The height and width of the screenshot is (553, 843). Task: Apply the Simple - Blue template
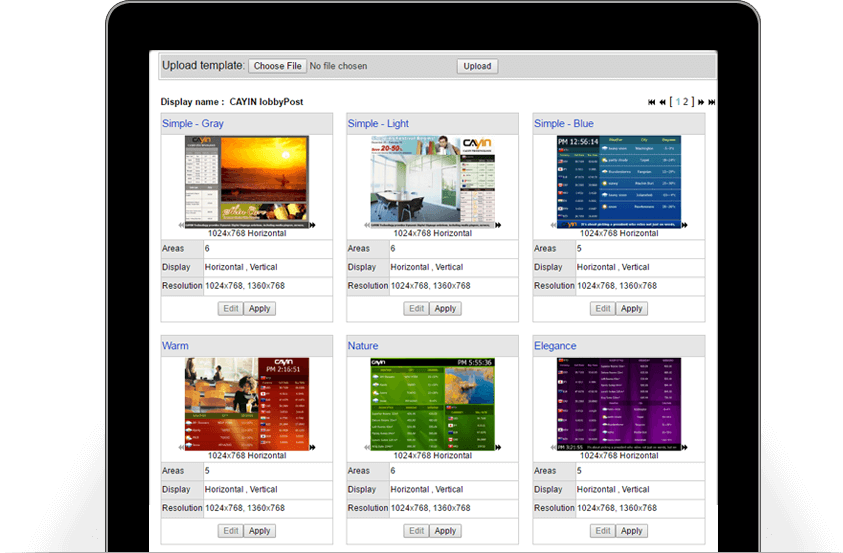click(632, 309)
